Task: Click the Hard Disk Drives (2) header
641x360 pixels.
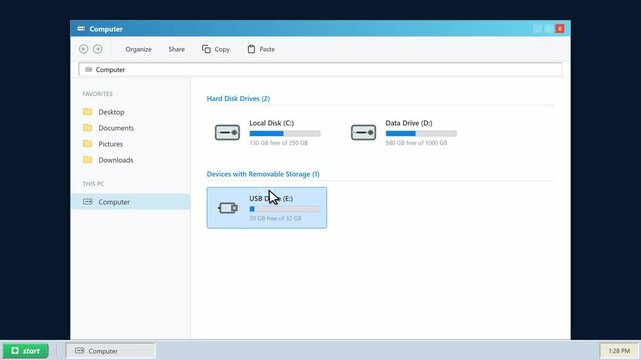Action: click(x=238, y=98)
